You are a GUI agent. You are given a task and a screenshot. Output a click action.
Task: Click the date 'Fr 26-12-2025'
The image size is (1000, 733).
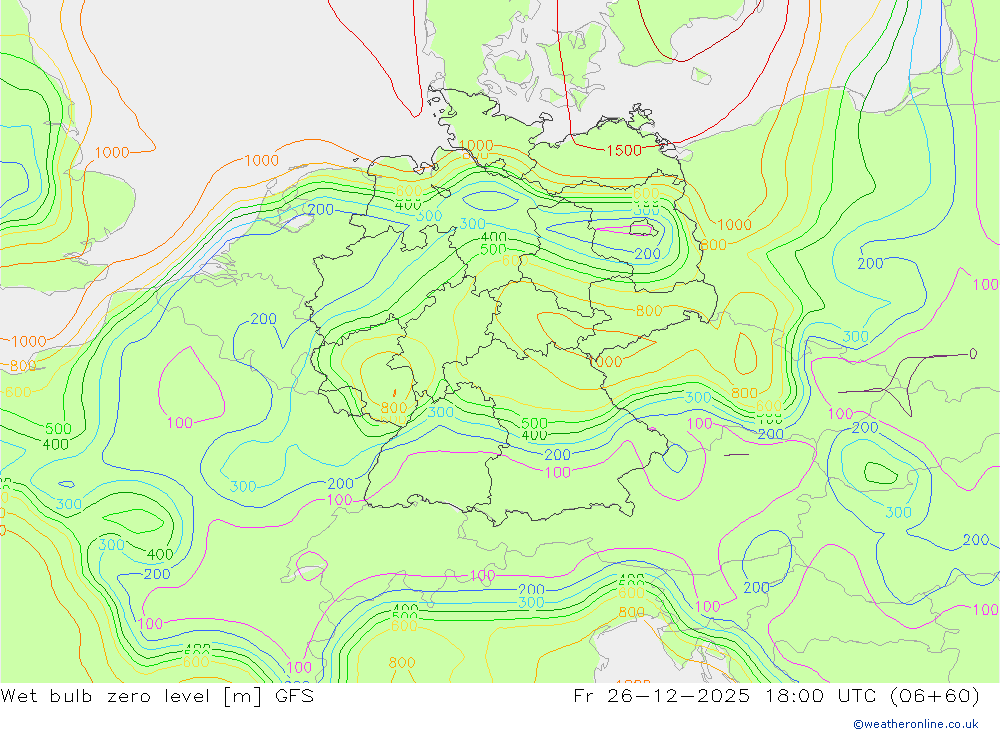(661, 695)
